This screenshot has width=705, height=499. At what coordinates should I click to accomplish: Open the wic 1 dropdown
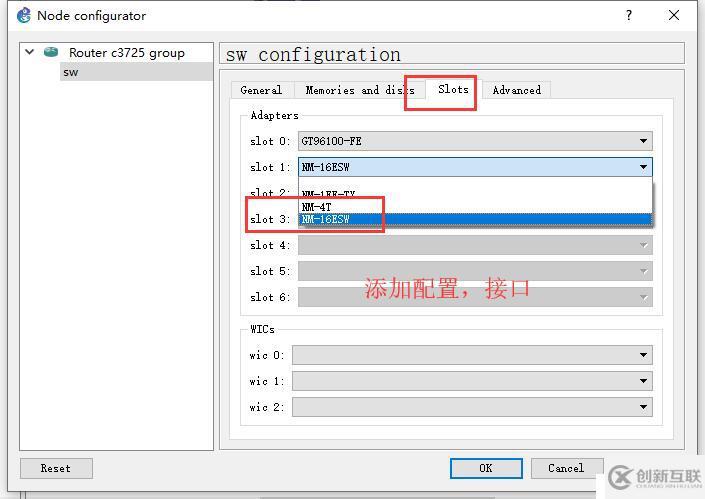[472, 381]
